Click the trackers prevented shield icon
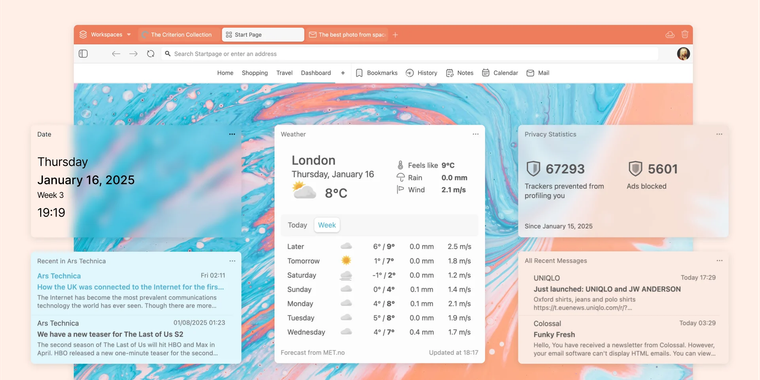This screenshot has height=380, width=760. point(533,169)
